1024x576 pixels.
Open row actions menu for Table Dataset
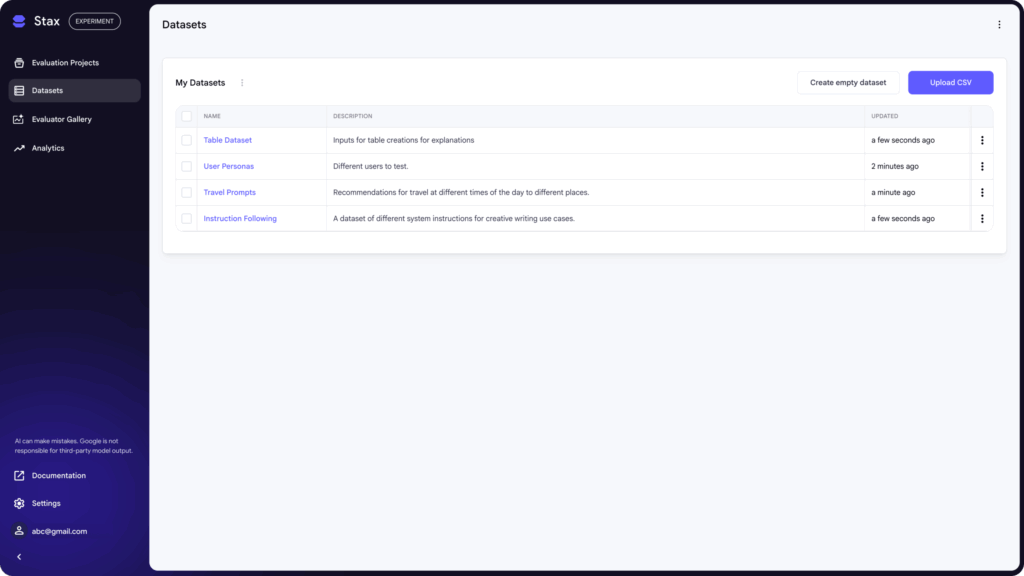(982, 140)
